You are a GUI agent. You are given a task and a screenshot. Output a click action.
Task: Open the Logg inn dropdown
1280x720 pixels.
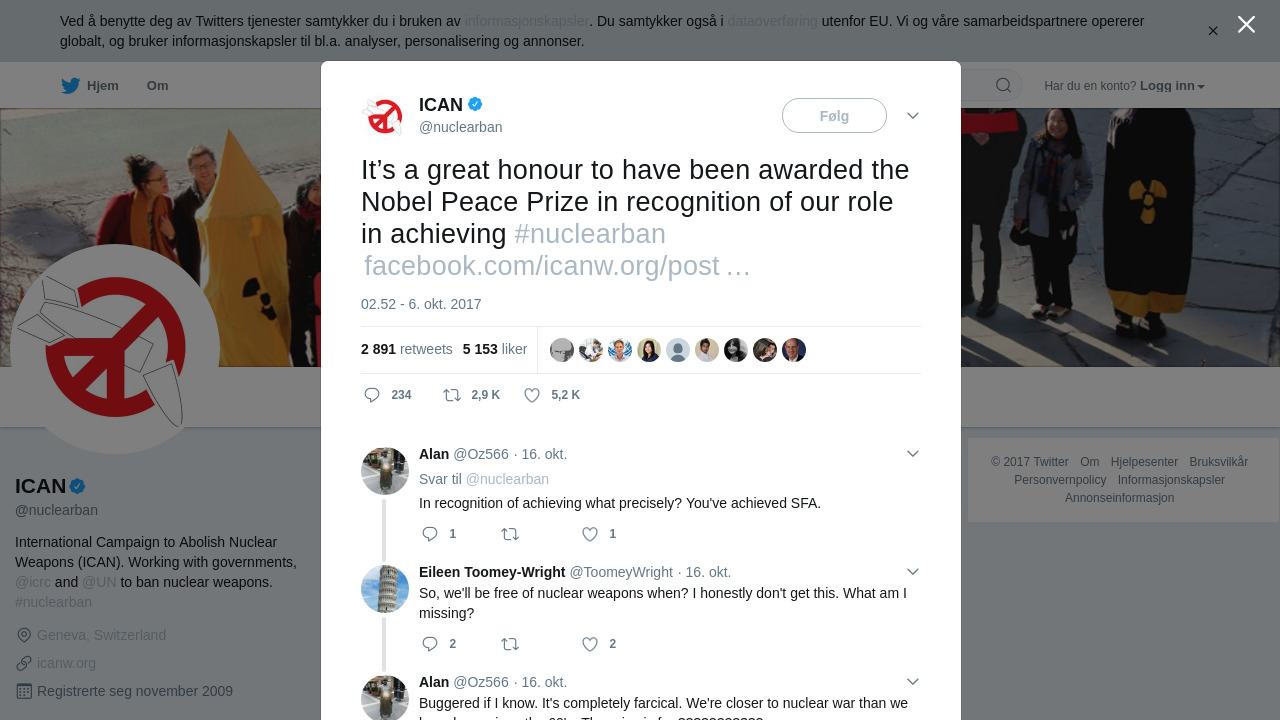(1172, 86)
